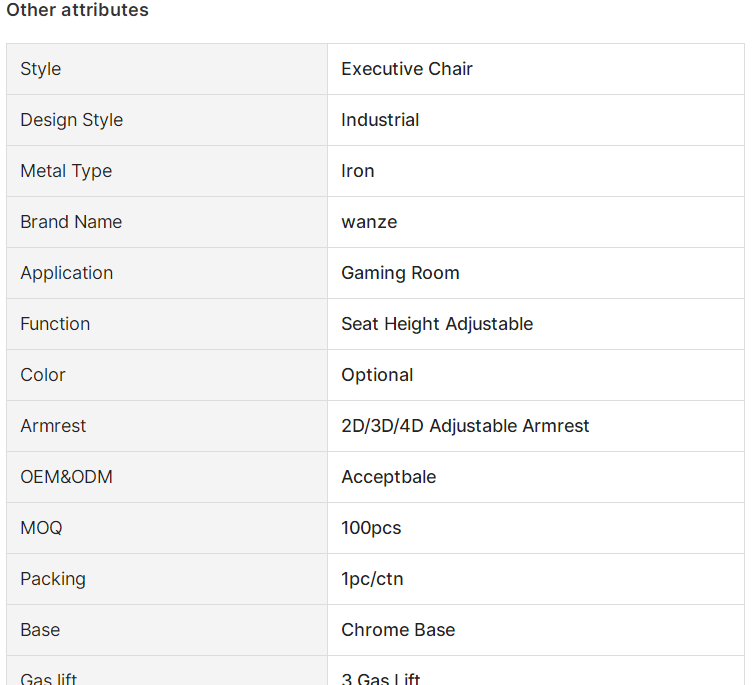Click the 'Brand Name' label
The width and height of the screenshot is (753, 685).
(x=71, y=222)
